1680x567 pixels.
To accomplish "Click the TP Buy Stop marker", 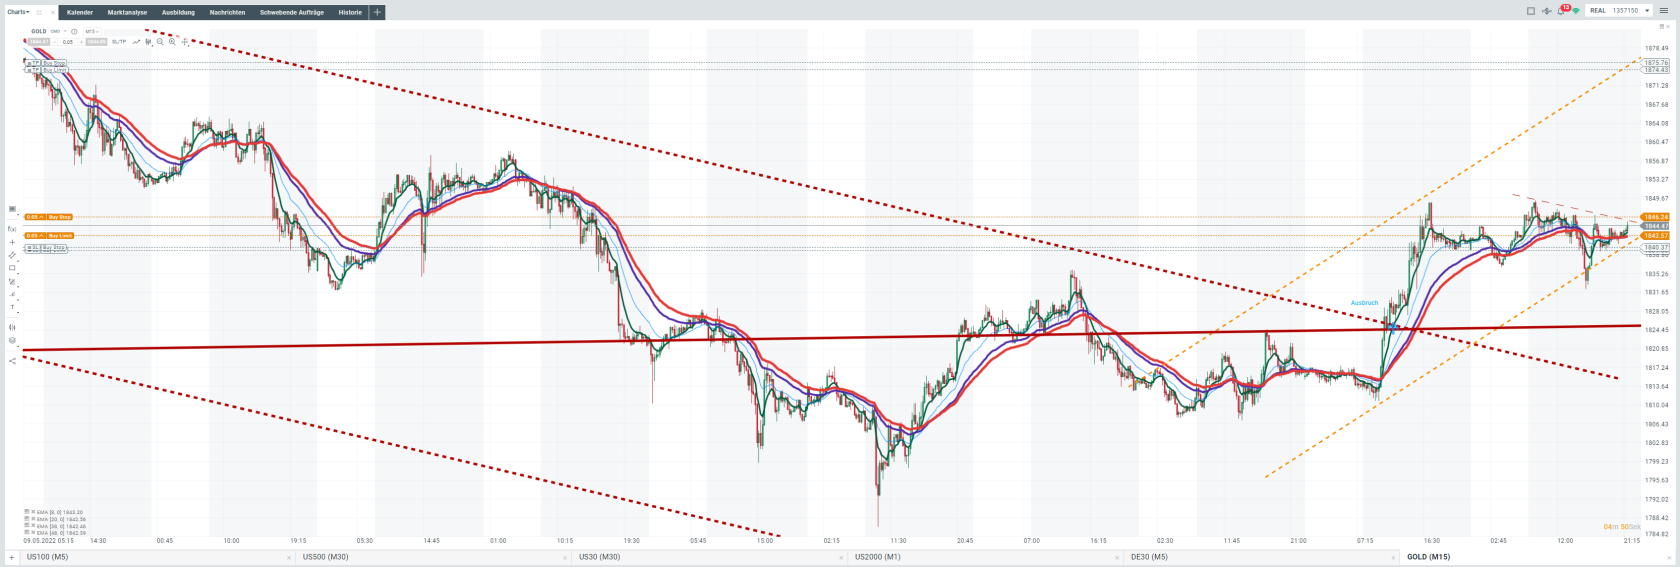I will coord(46,63).
